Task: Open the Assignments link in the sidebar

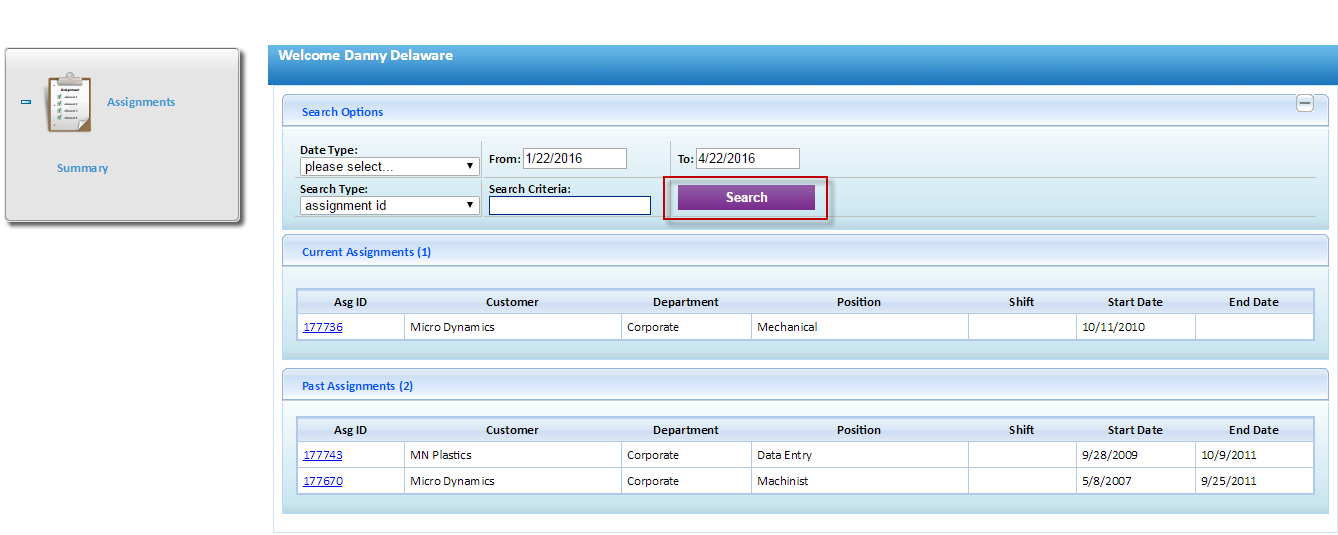Action: 141,102
